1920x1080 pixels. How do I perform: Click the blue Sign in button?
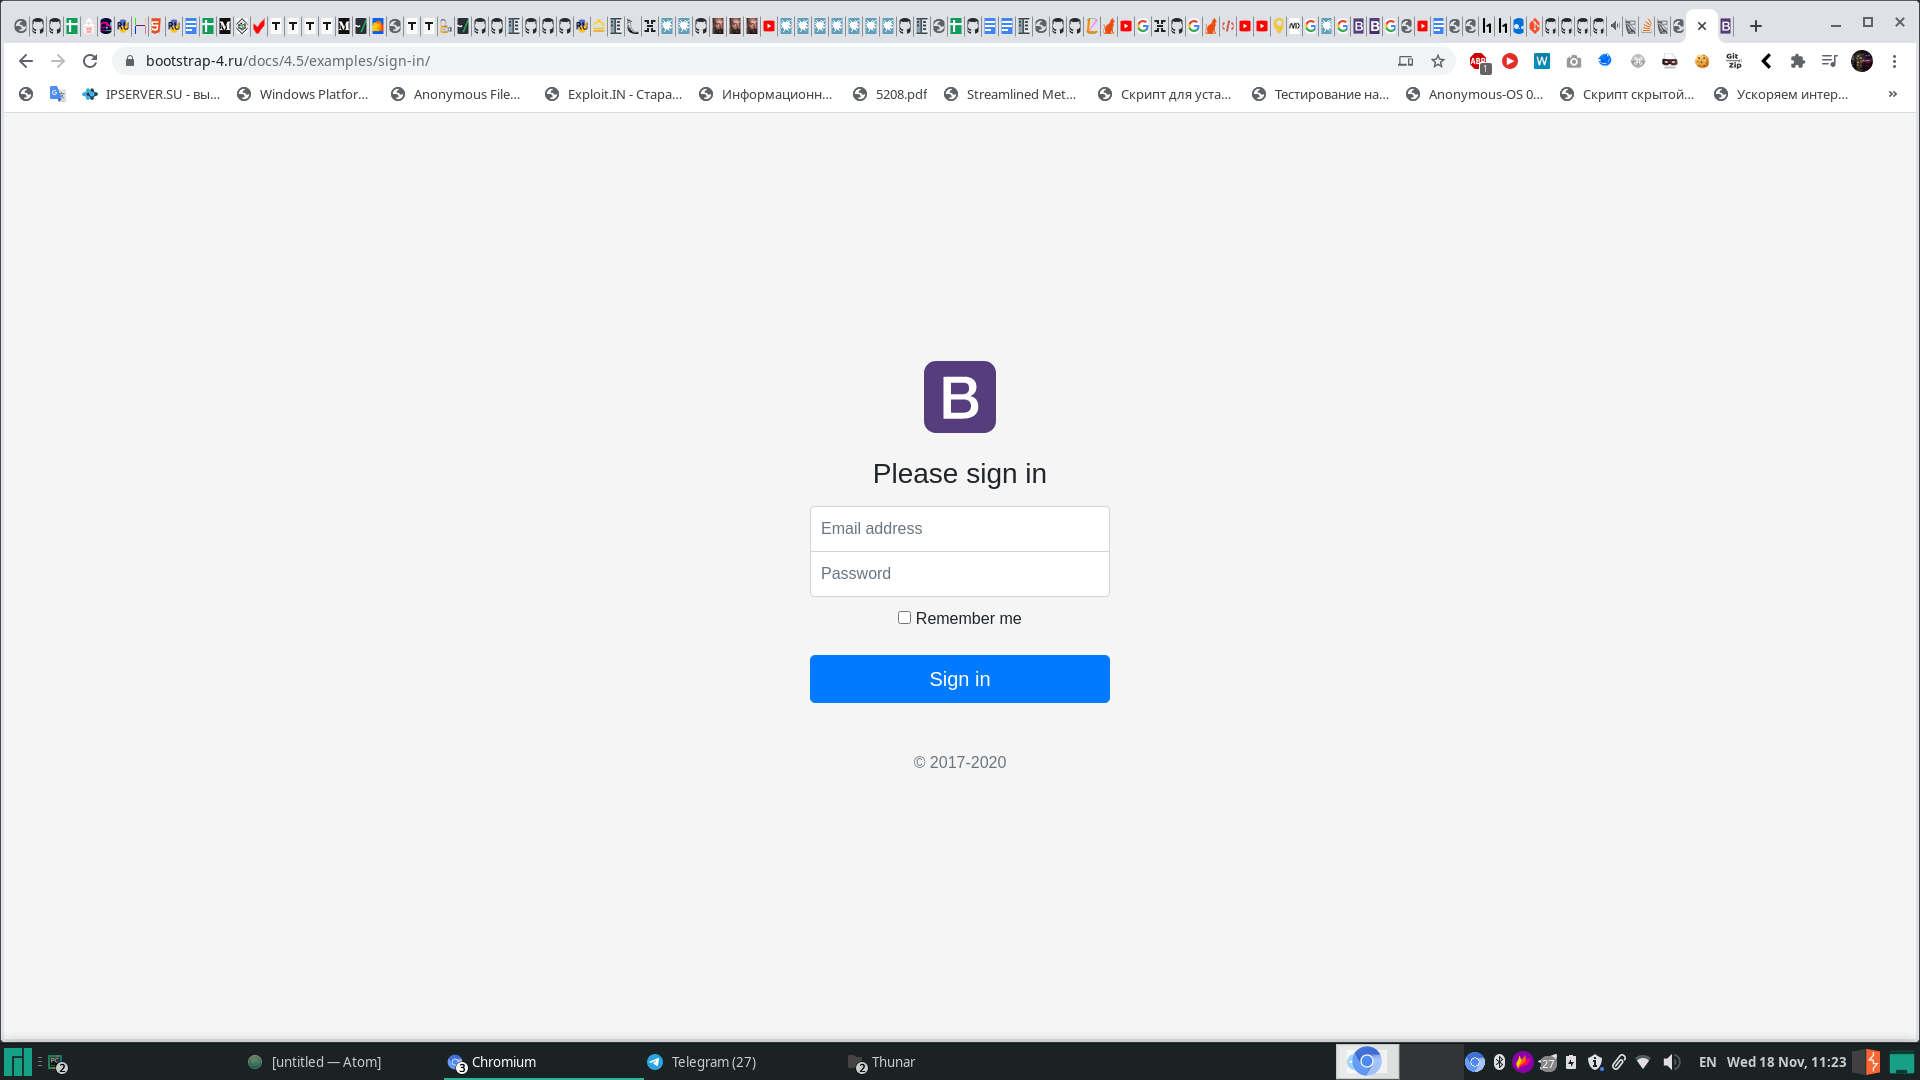(960, 679)
